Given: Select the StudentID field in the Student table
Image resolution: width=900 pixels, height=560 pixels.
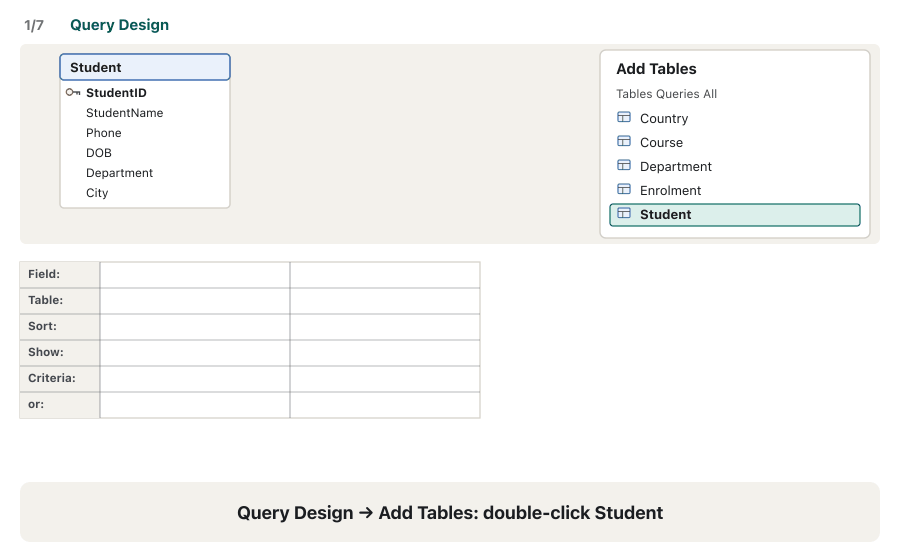Looking at the screenshot, I should coord(116,93).
